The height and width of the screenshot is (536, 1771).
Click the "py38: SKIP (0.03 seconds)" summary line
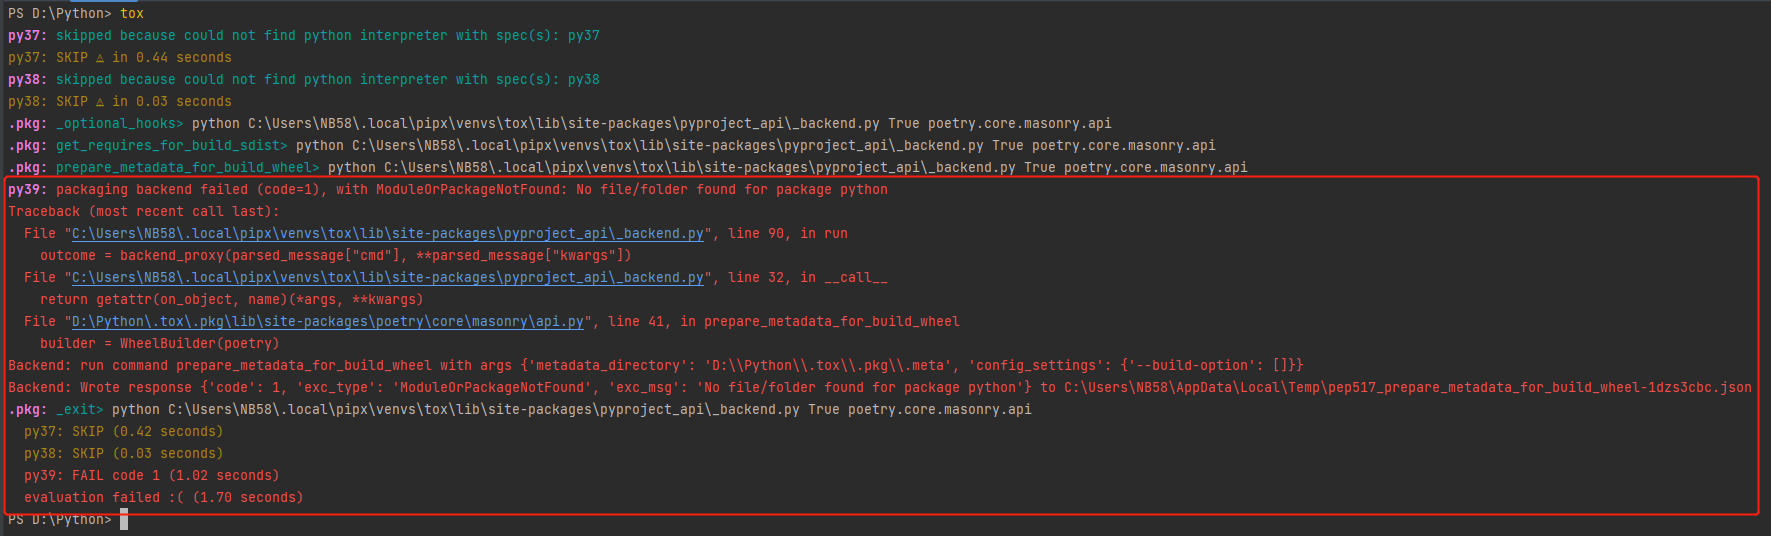click(123, 454)
